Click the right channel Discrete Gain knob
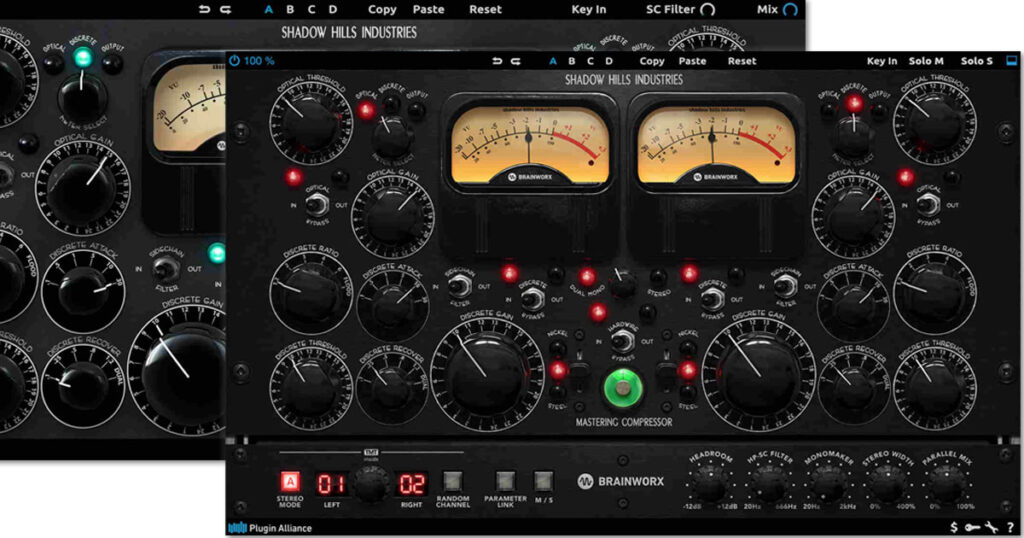Viewport: 1024px width, 538px height. point(758,377)
